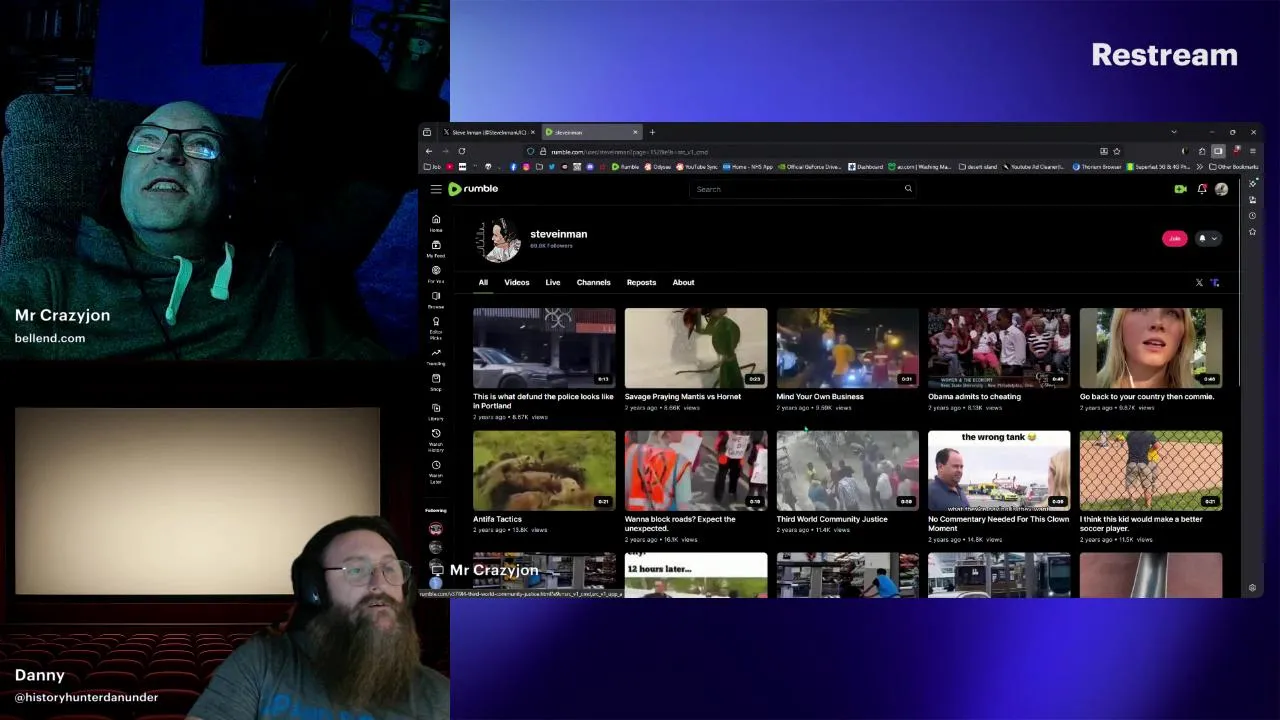The width and height of the screenshot is (1280, 720).
Task: Open the Odysee bookmark
Action: pos(658,167)
